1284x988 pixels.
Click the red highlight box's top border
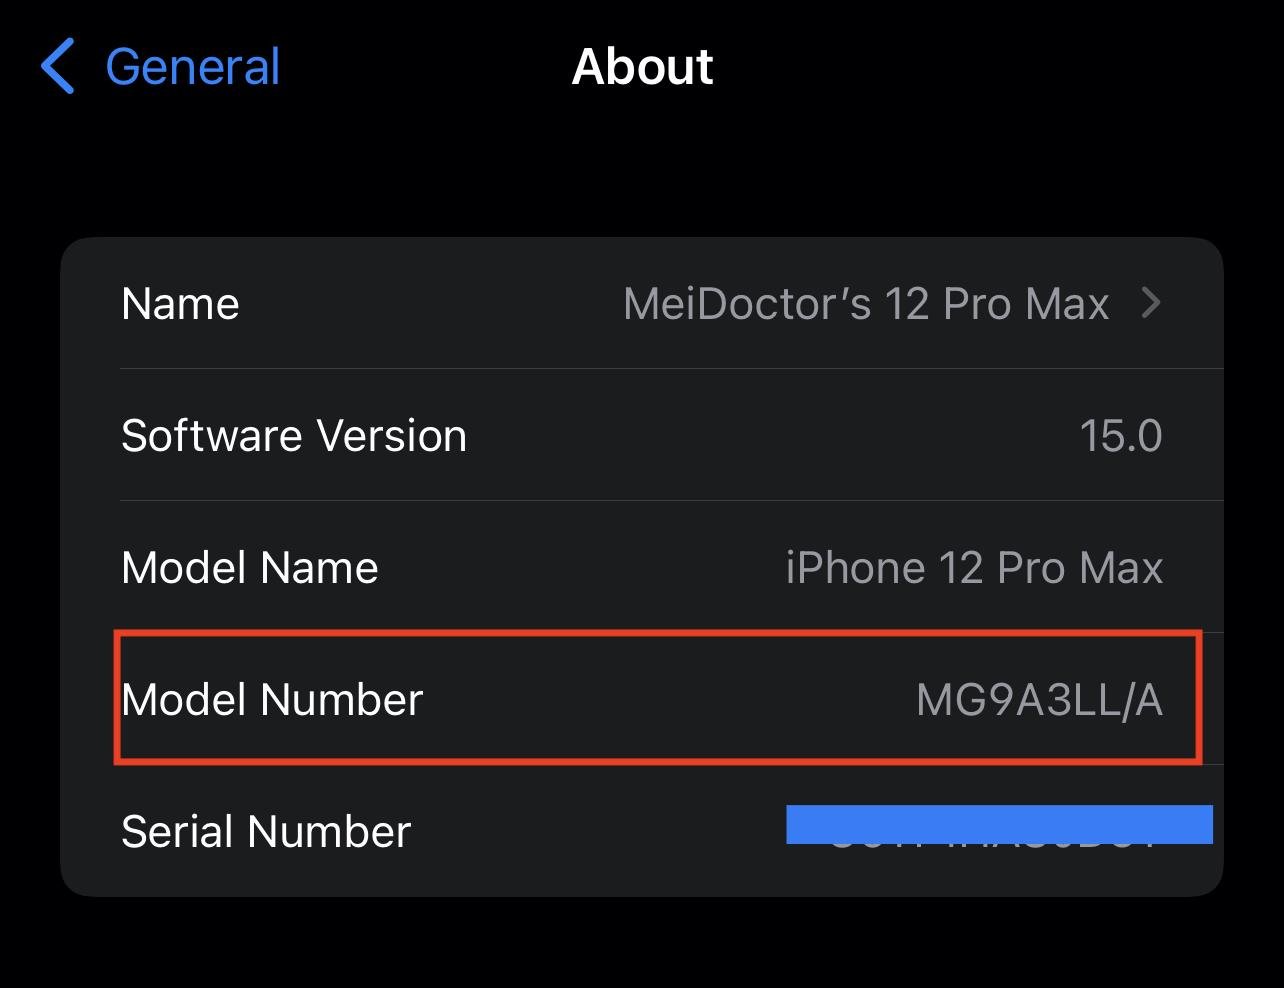tap(658, 633)
